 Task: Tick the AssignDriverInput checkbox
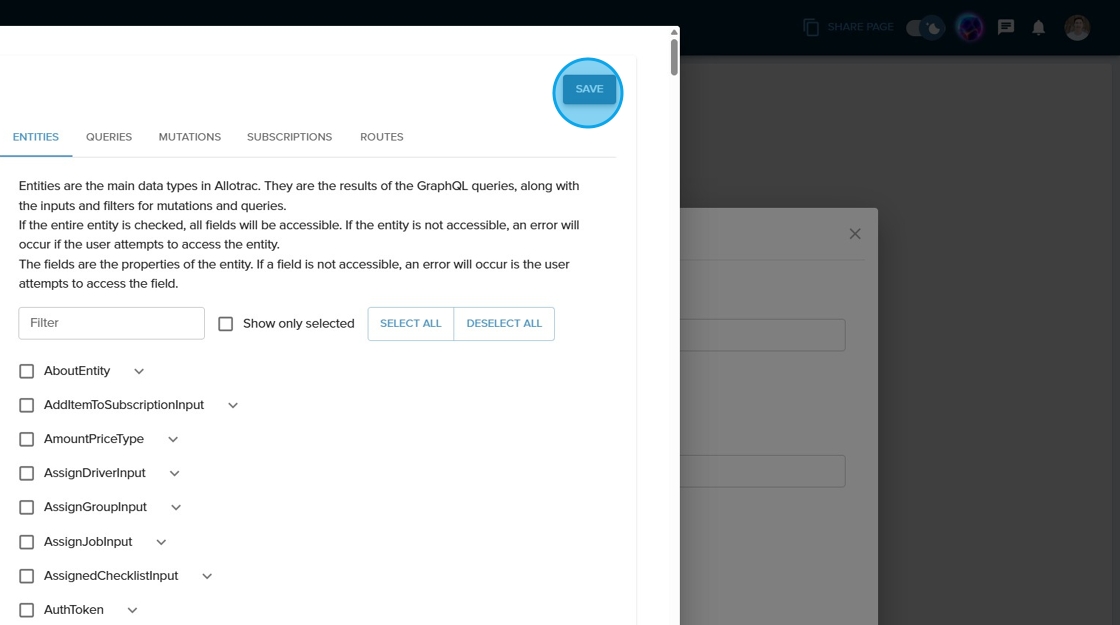(27, 473)
